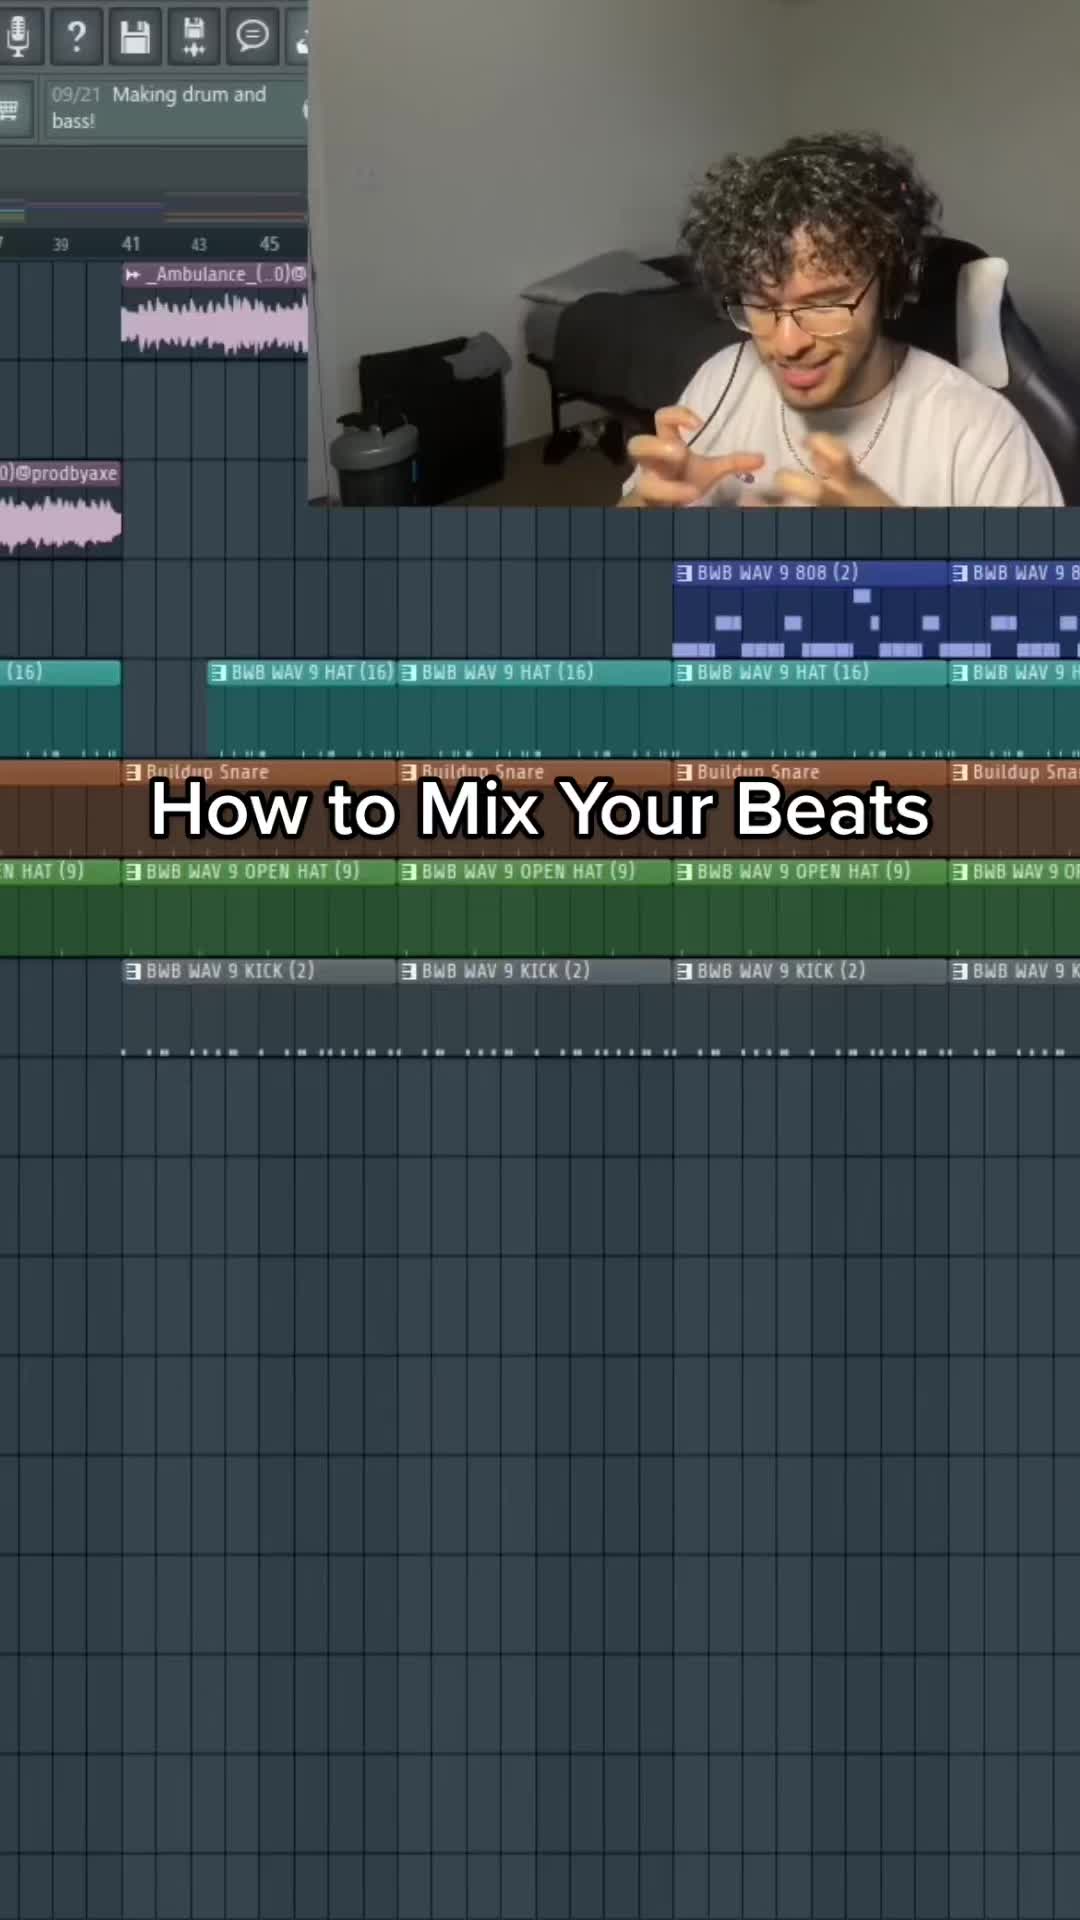Select bar 39 on the timeline ruler

[x=61, y=244]
